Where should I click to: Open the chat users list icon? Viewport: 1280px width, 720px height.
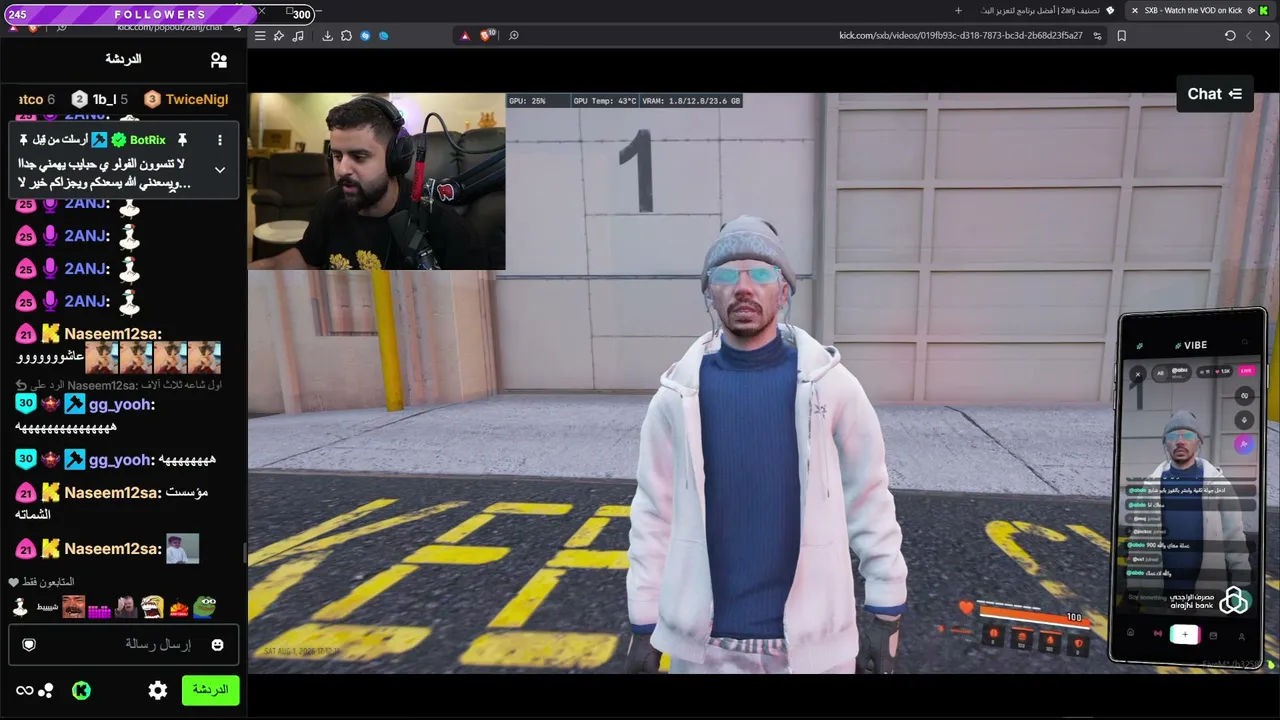pyautogui.click(x=219, y=60)
